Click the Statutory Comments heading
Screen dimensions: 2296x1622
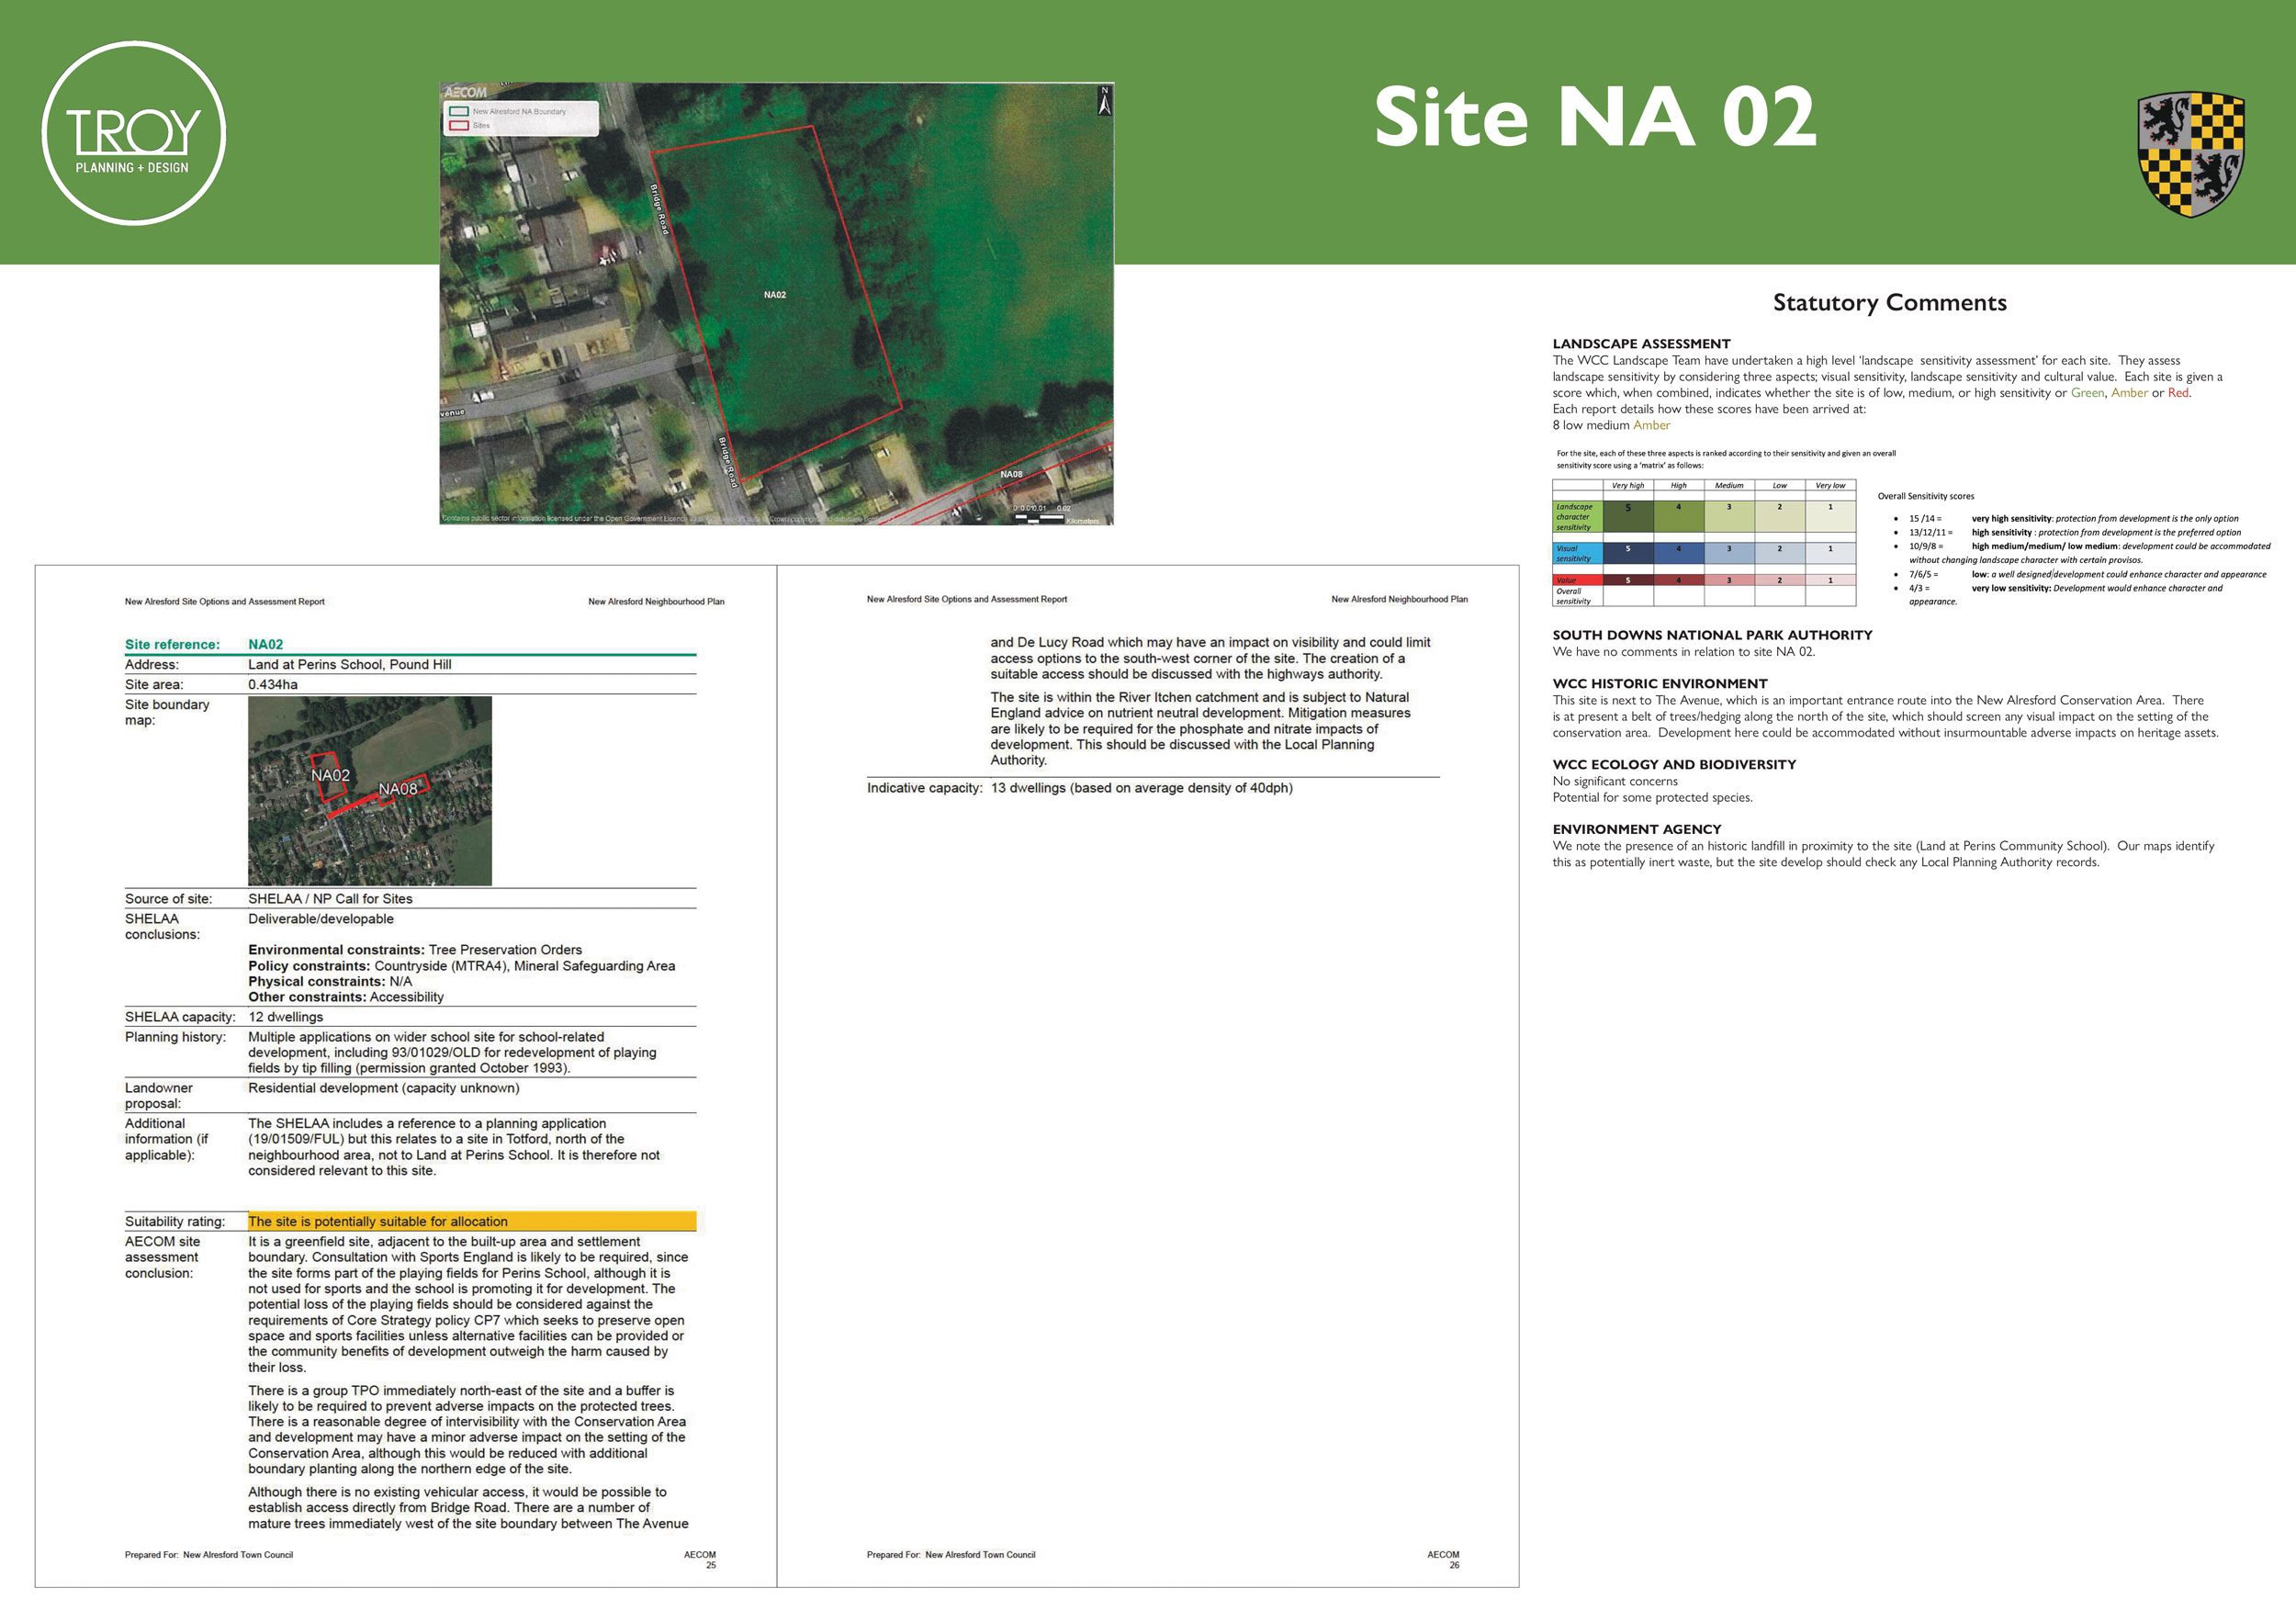1889,303
